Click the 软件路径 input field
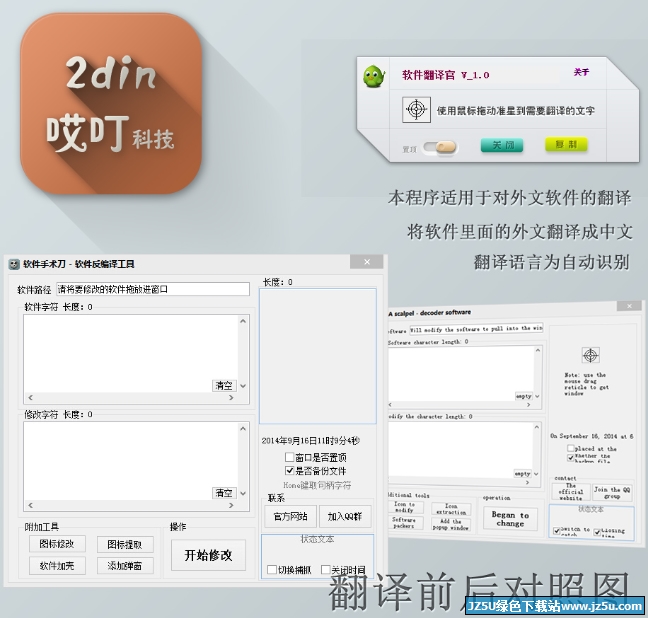 pos(153,289)
